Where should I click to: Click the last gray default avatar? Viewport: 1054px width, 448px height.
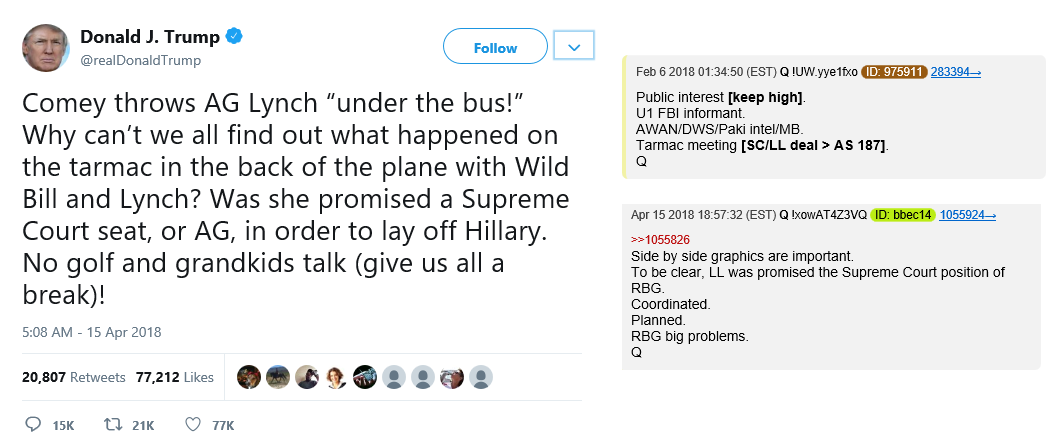click(x=481, y=377)
